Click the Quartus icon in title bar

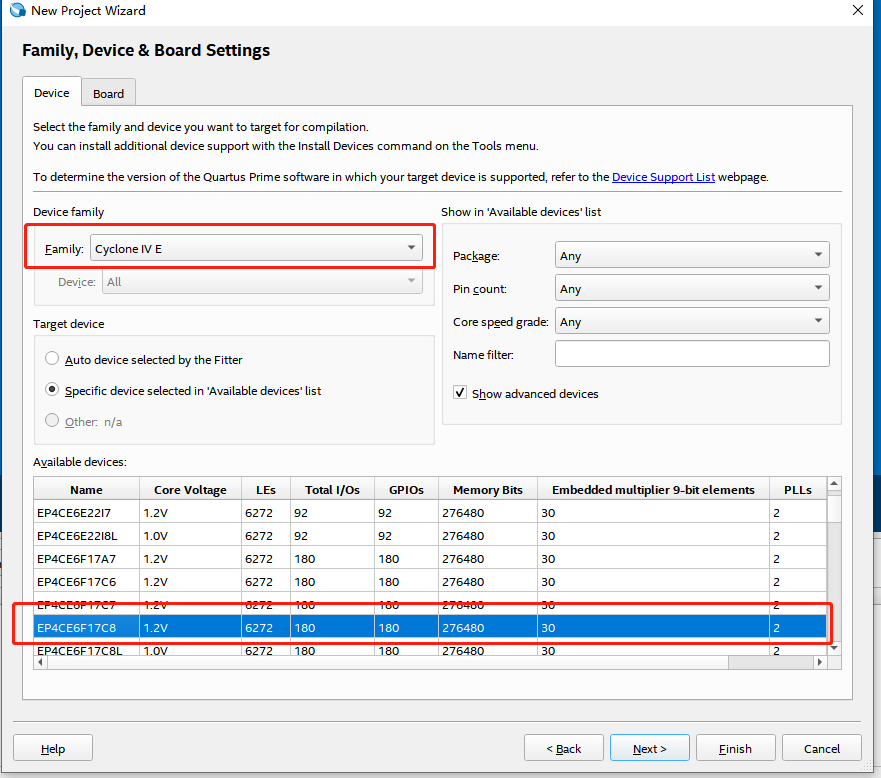pyautogui.click(x=17, y=11)
